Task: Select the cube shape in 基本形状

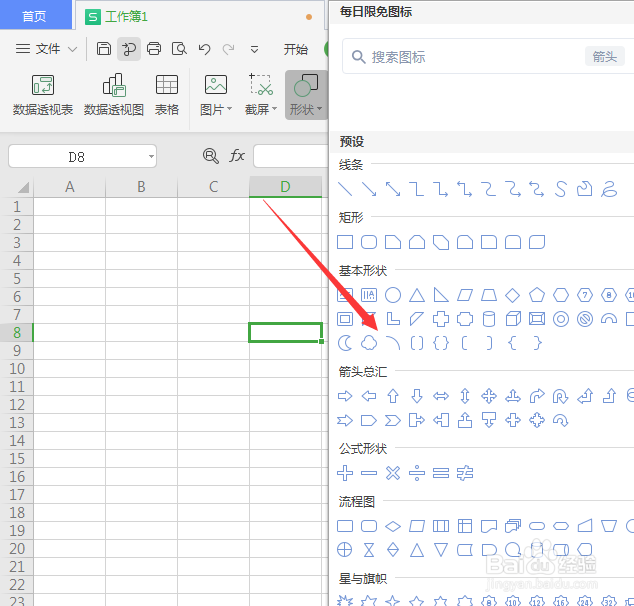Action: (513, 319)
